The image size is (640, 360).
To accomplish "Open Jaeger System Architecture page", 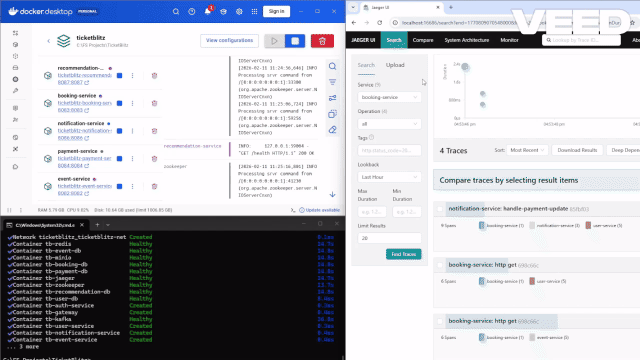I will pos(467,40).
